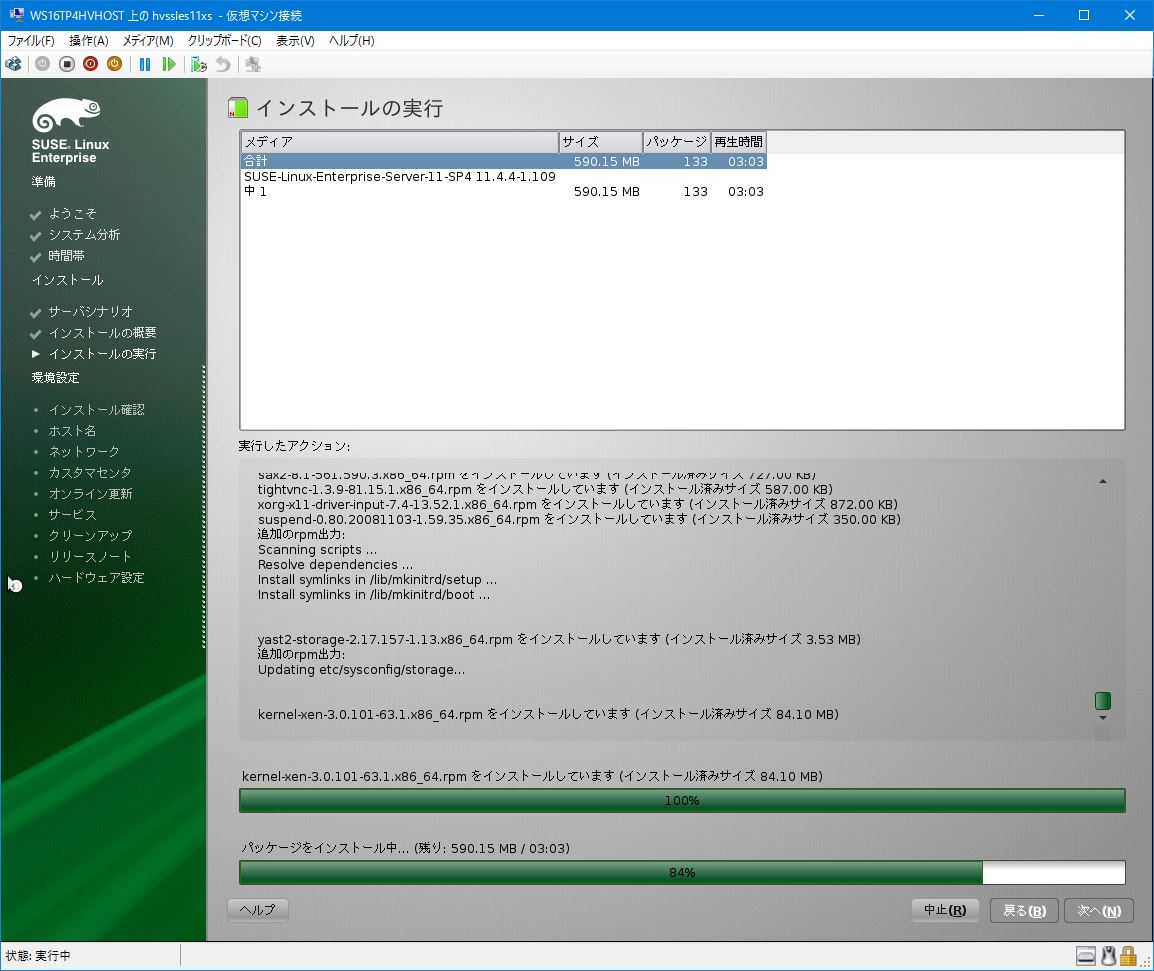Click the green installation page title icon
Screen dimensions: 1154x971
(238, 108)
